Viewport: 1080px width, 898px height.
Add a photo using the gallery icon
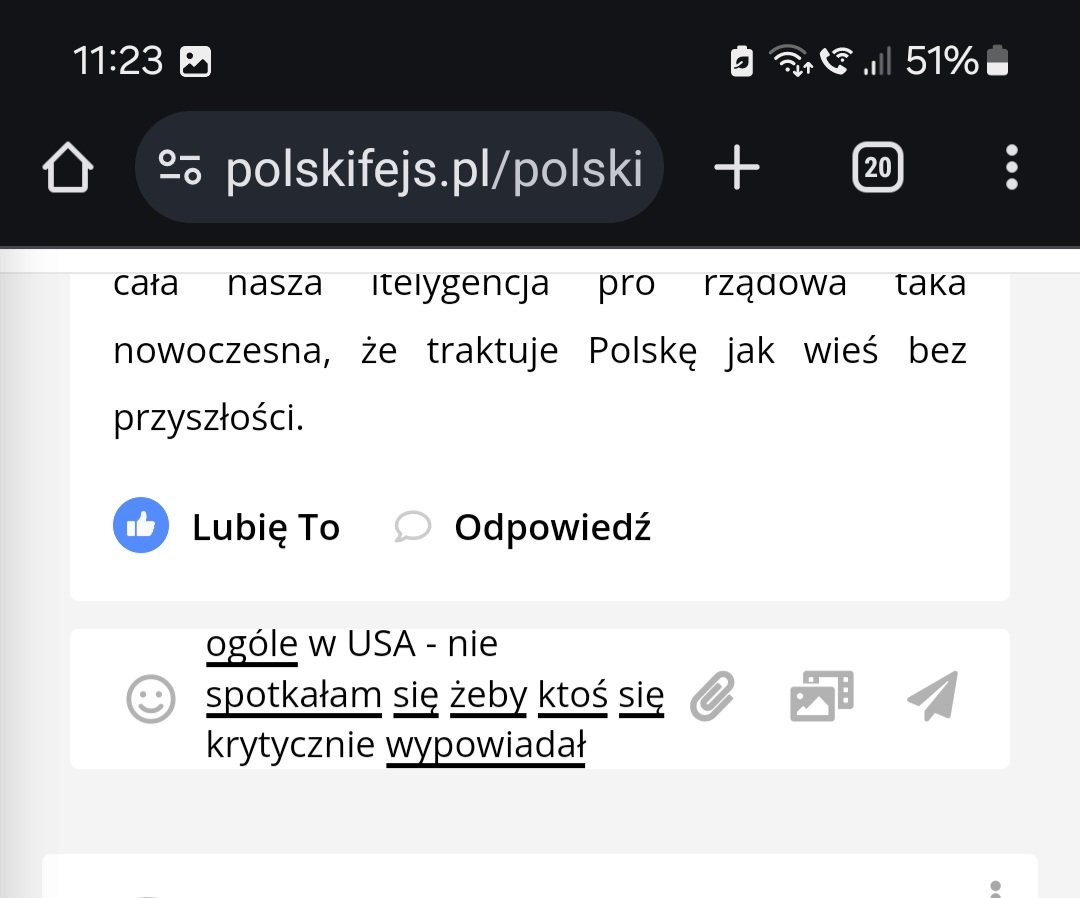click(x=821, y=696)
